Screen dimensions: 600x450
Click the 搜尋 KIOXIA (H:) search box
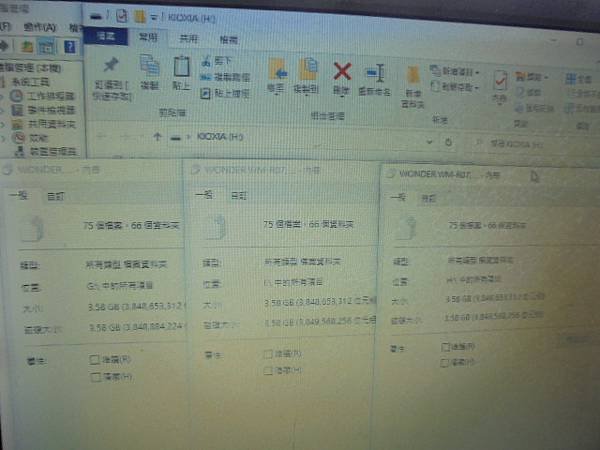tap(533, 144)
